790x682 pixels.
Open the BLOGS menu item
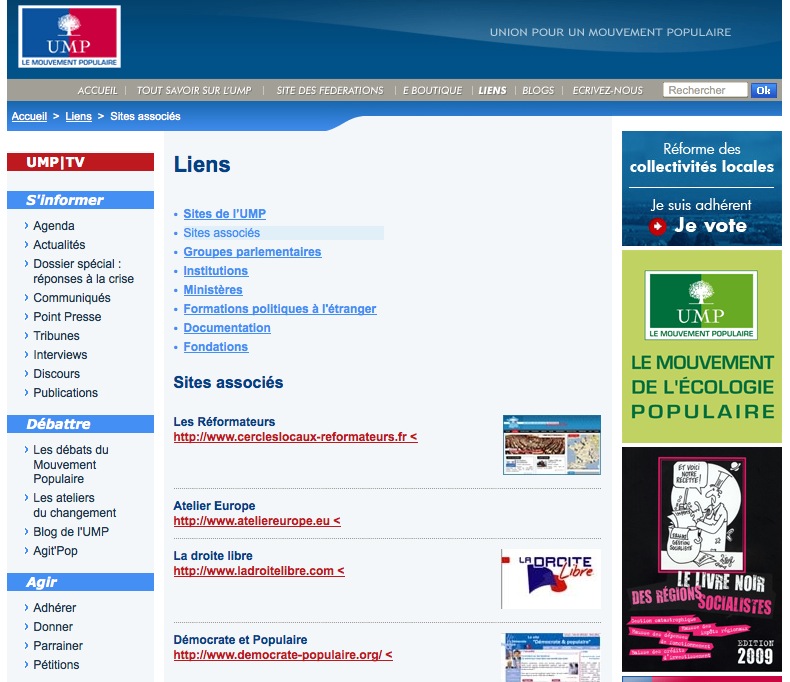[x=538, y=90]
